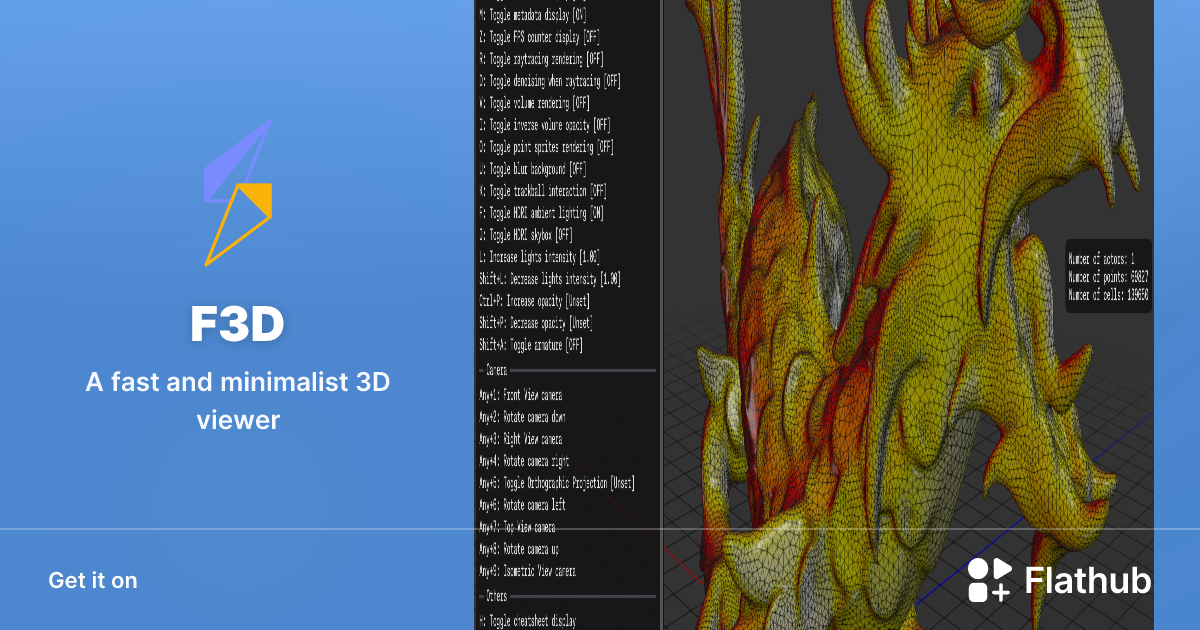Click the Number of points info overlay
The image size is (1200, 630).
coord(1109,275)
